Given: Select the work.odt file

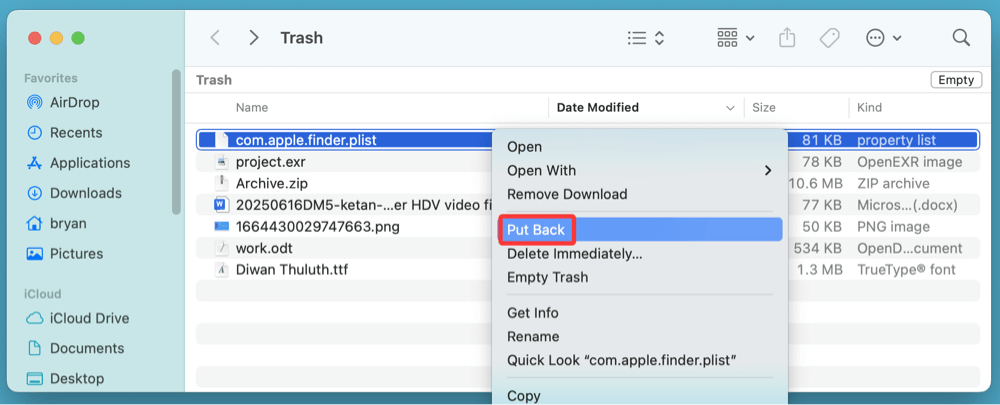Looking at the screenshot, I should pos(264,248).
